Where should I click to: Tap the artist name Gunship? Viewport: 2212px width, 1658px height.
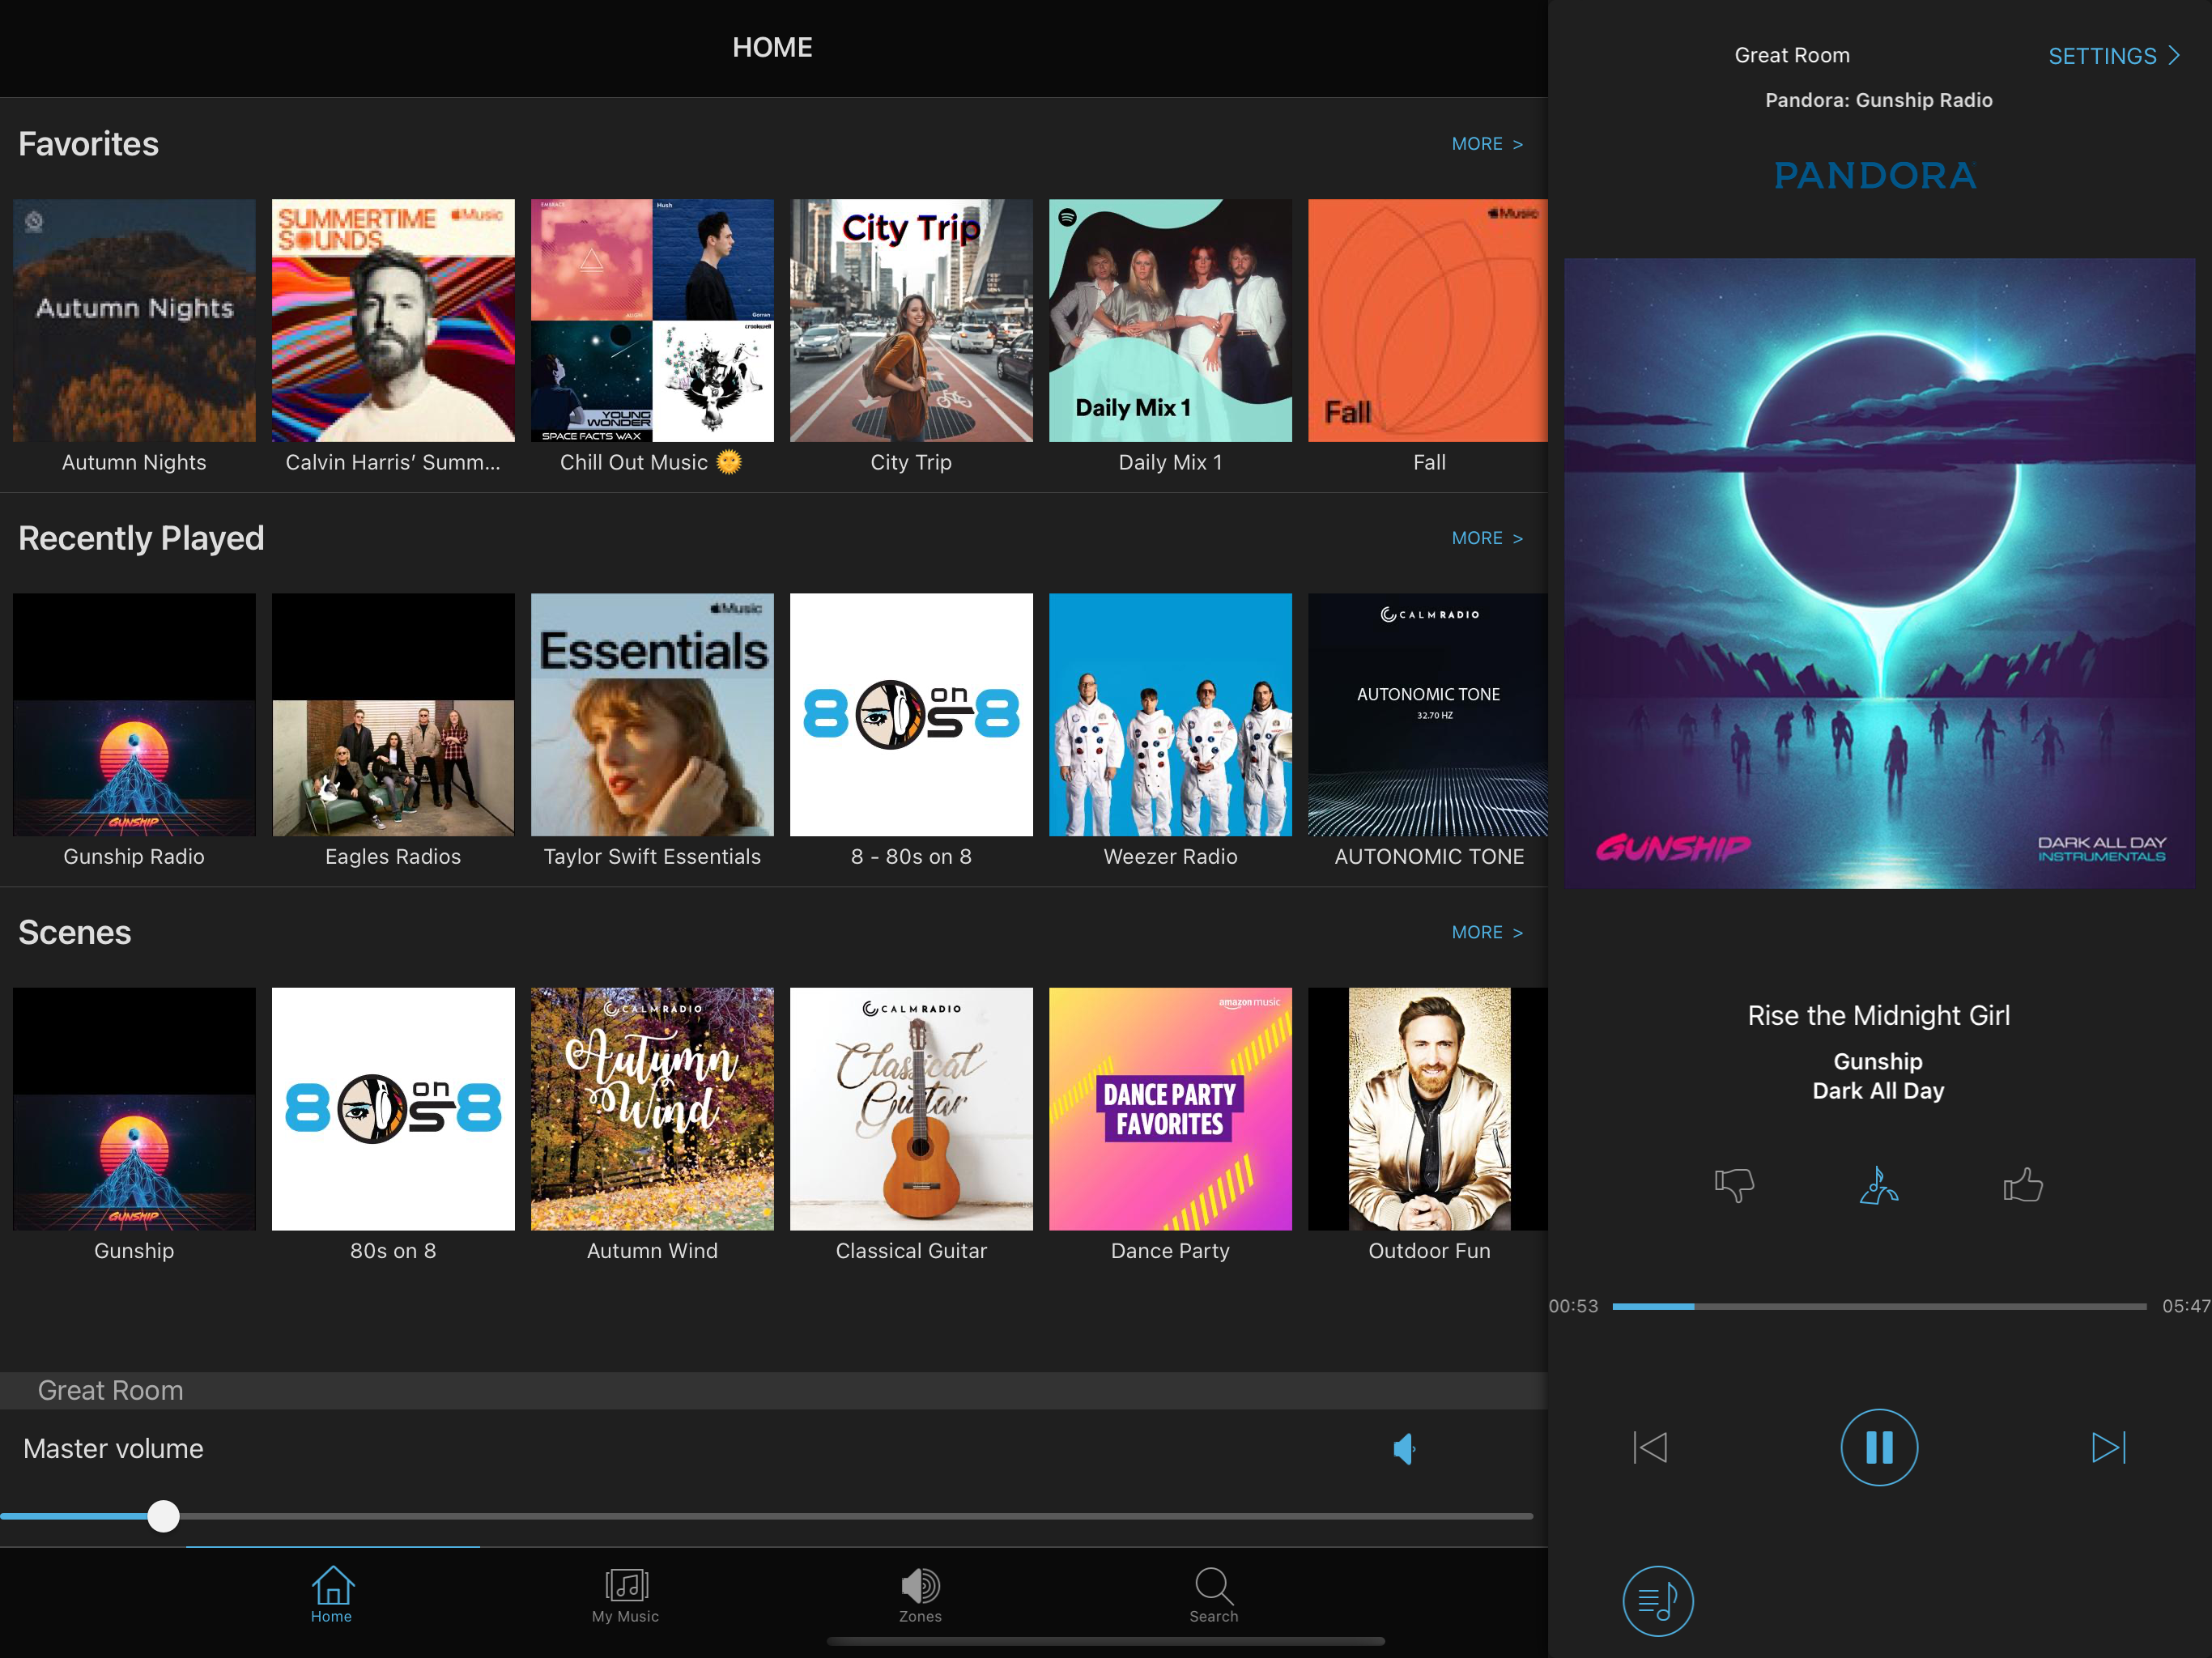[x=1878, y=1061]
